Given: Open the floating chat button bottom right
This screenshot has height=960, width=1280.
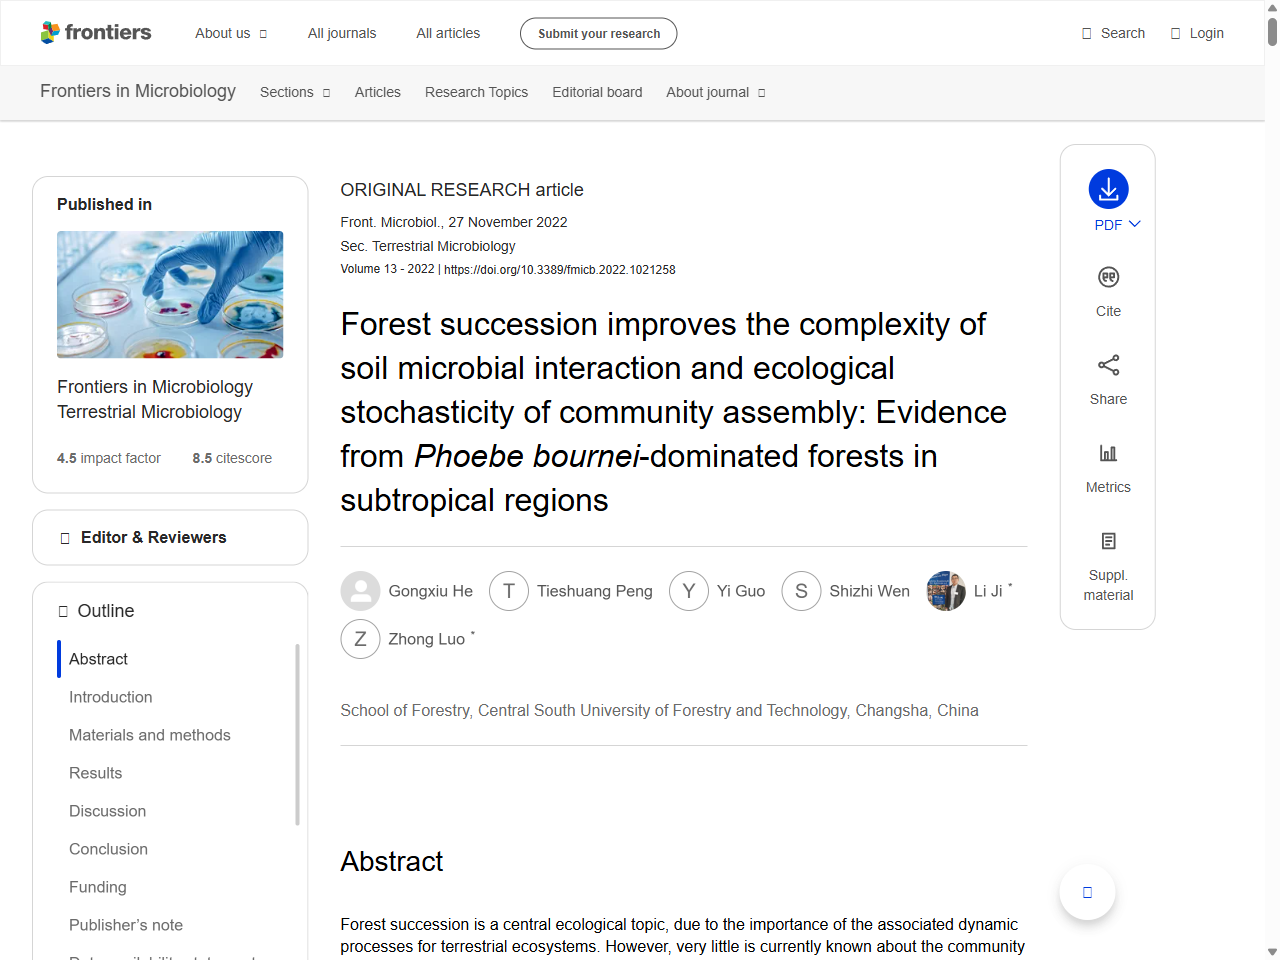Looking at the screenshot, I should (x=1086, y=891).
